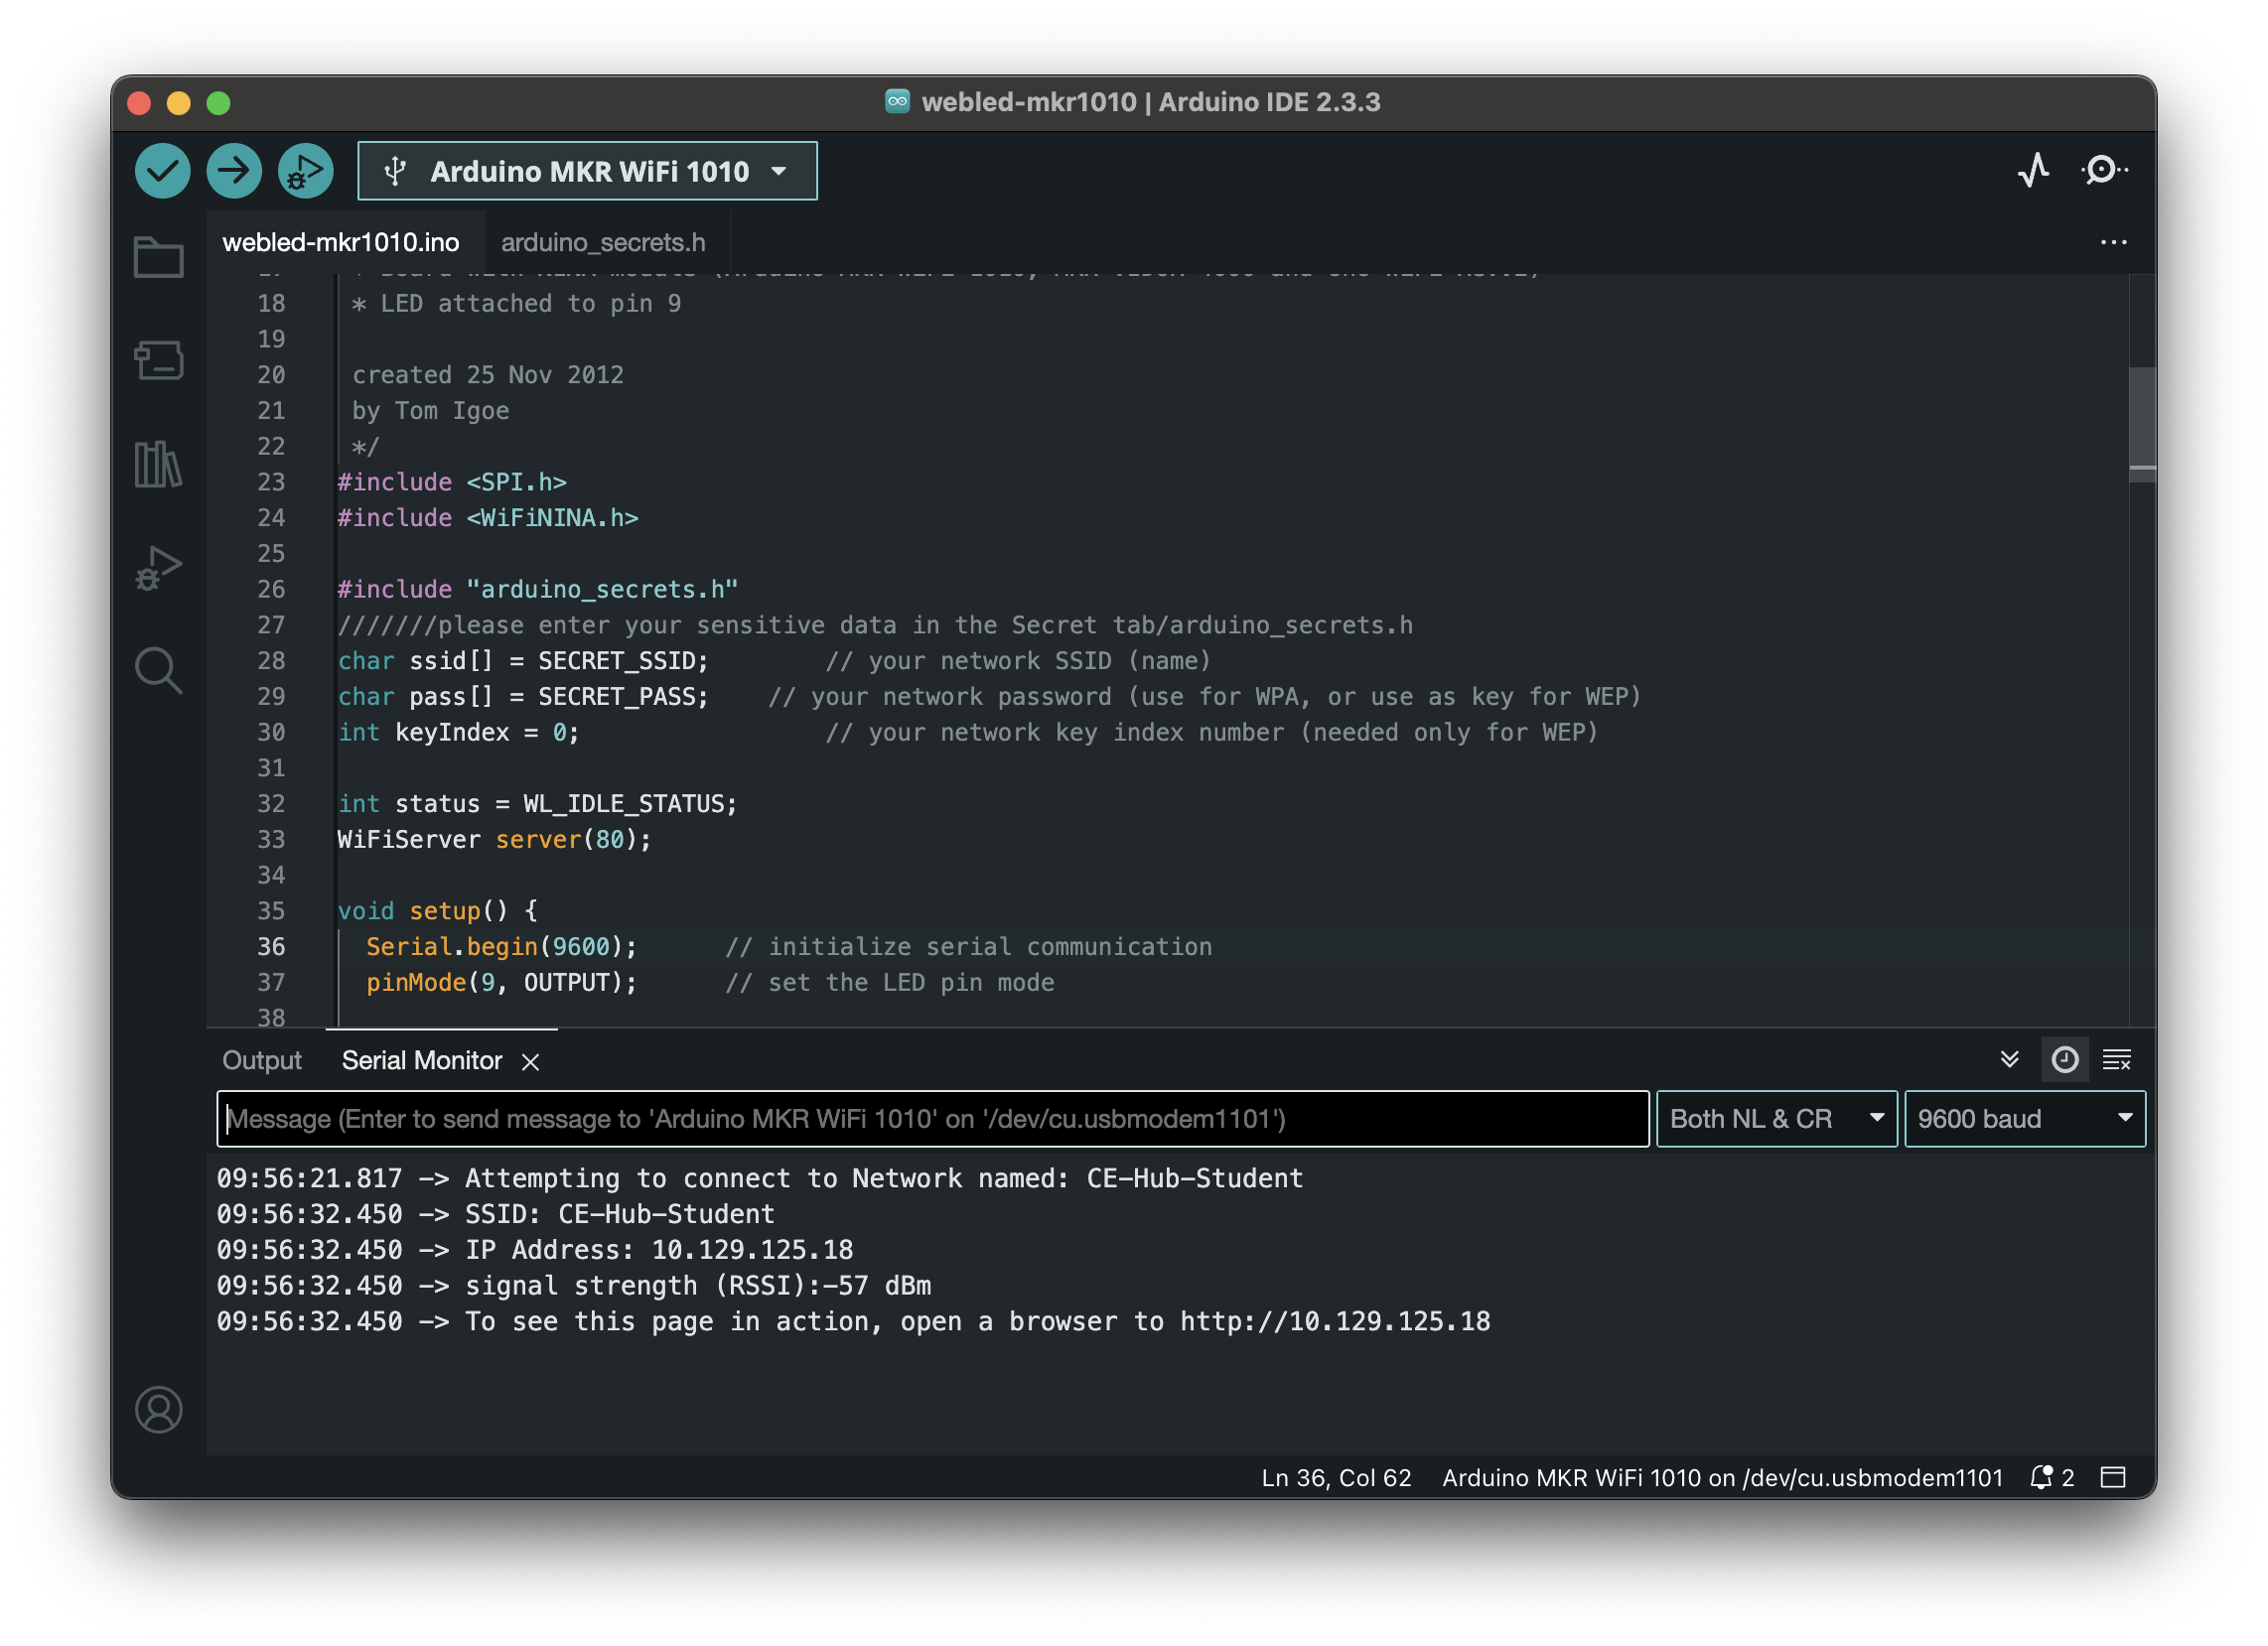Click the 'LED attached to pin 9' comment

pyautogui.click(x=530, y=304)
